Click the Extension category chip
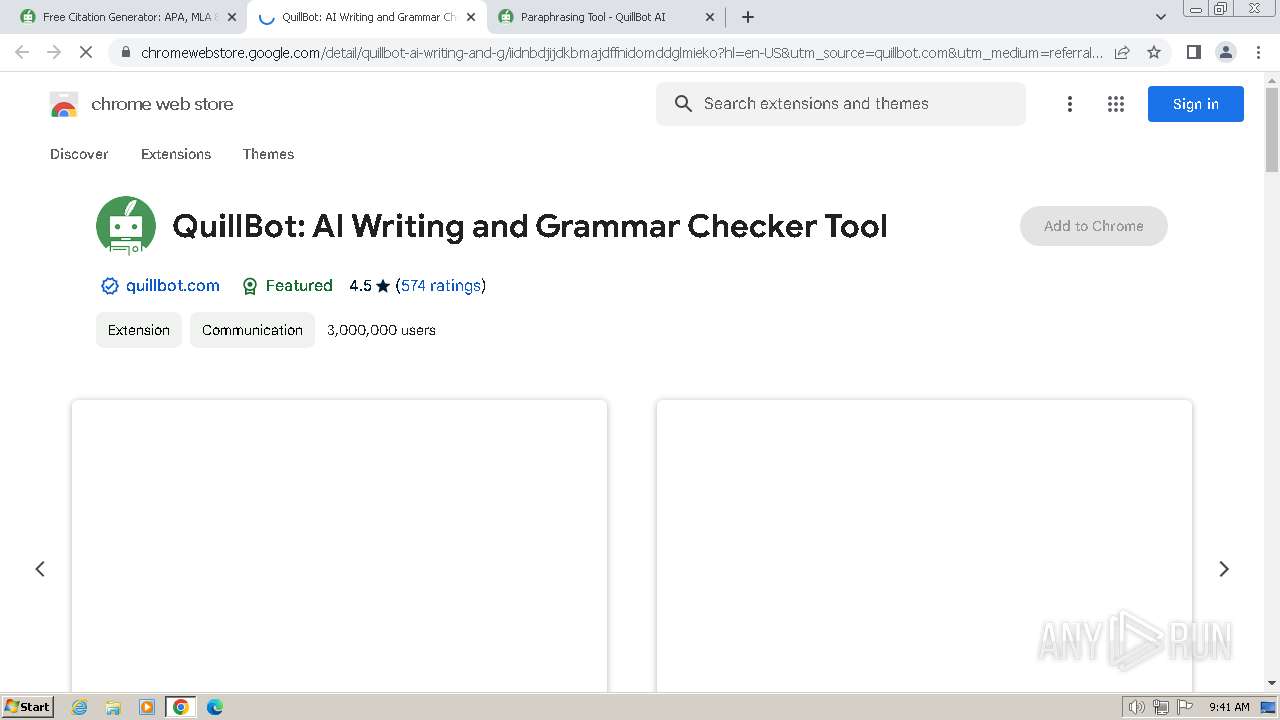This screenshot has width=1280, height=720. point(139,330)
